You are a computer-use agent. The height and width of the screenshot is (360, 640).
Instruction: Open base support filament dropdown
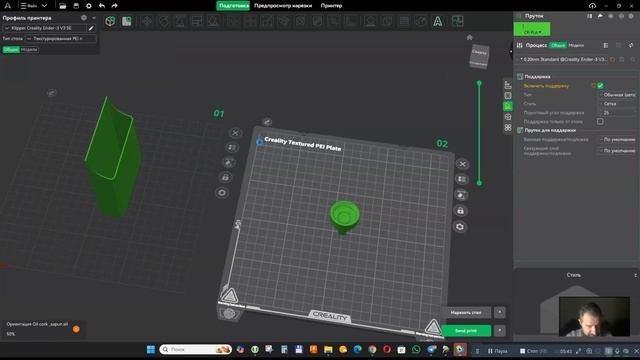617,140
